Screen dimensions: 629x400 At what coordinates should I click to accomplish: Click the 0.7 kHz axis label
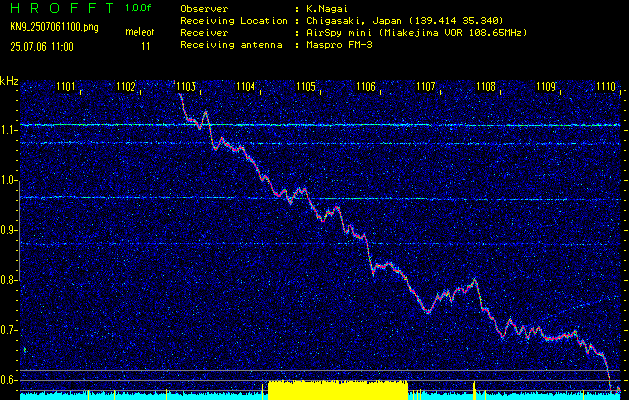coord(9,330)
